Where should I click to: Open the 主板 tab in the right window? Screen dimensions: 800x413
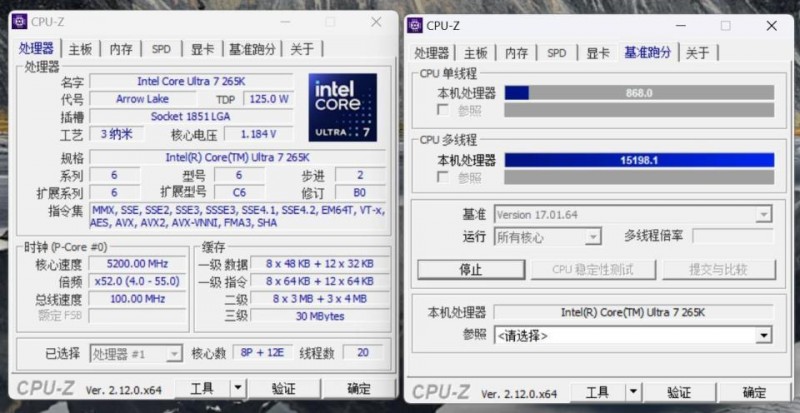(476, 53)
